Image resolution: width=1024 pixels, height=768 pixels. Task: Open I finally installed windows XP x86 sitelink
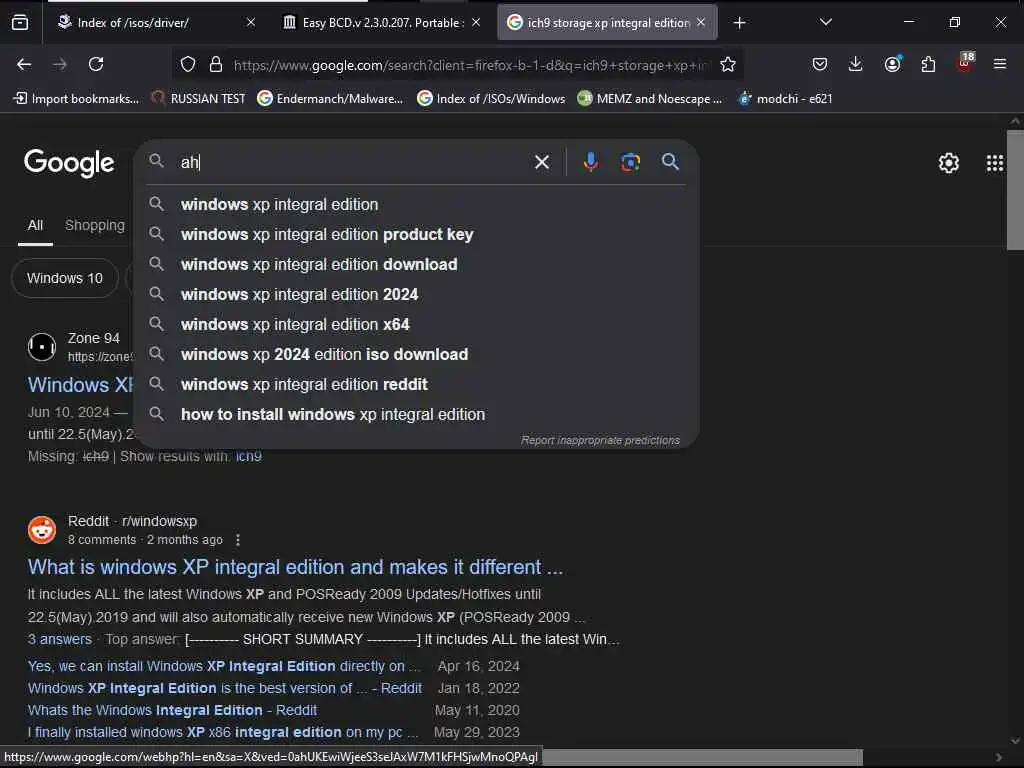(223, 732)
